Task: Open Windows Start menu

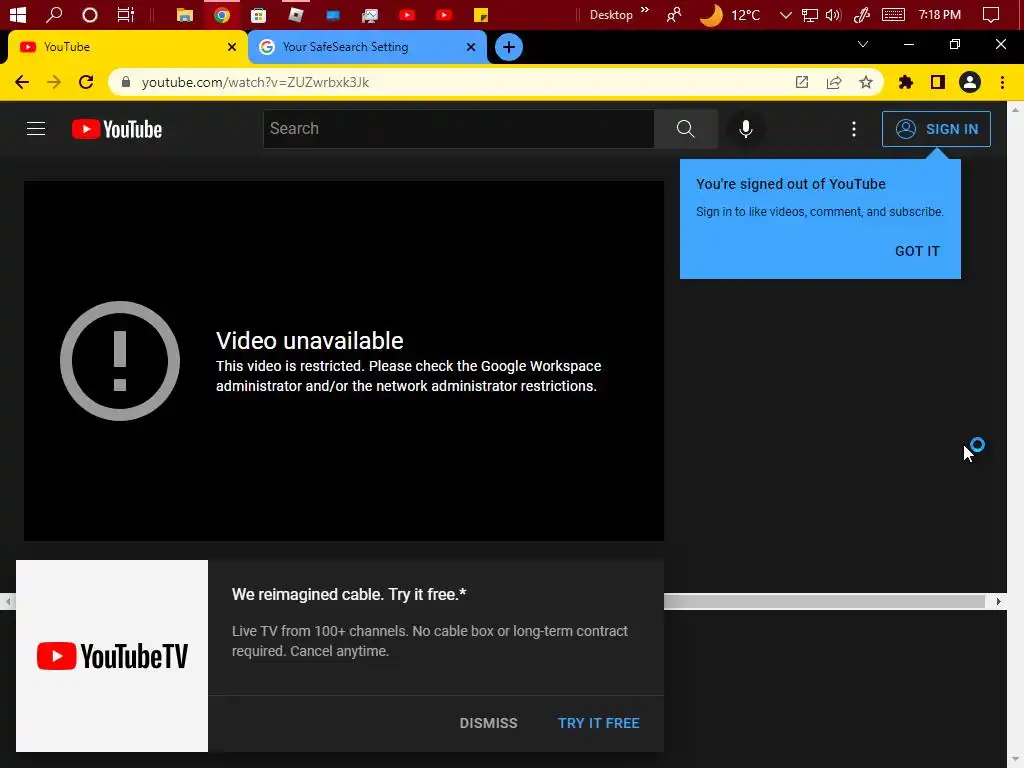Action: click(18, 14)
